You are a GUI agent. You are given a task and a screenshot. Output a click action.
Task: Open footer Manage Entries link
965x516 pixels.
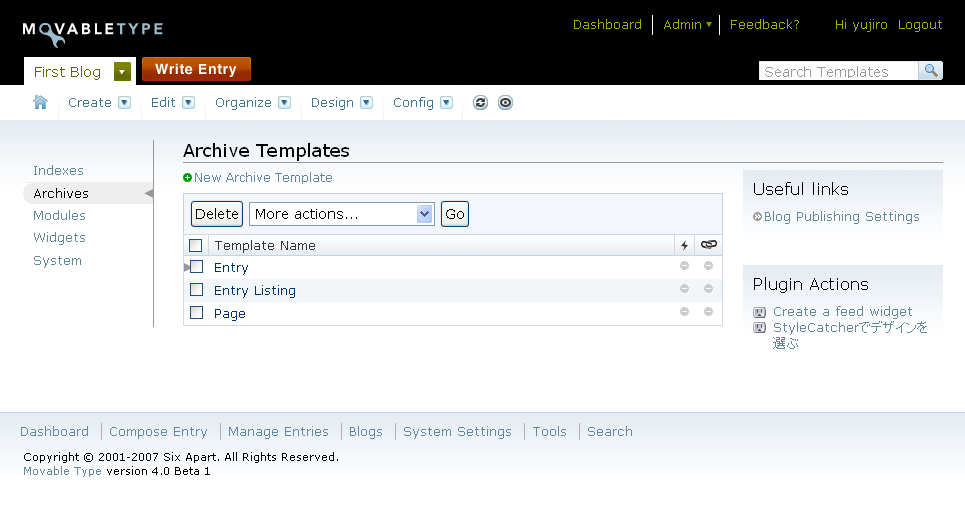click(x=278, y=432)
